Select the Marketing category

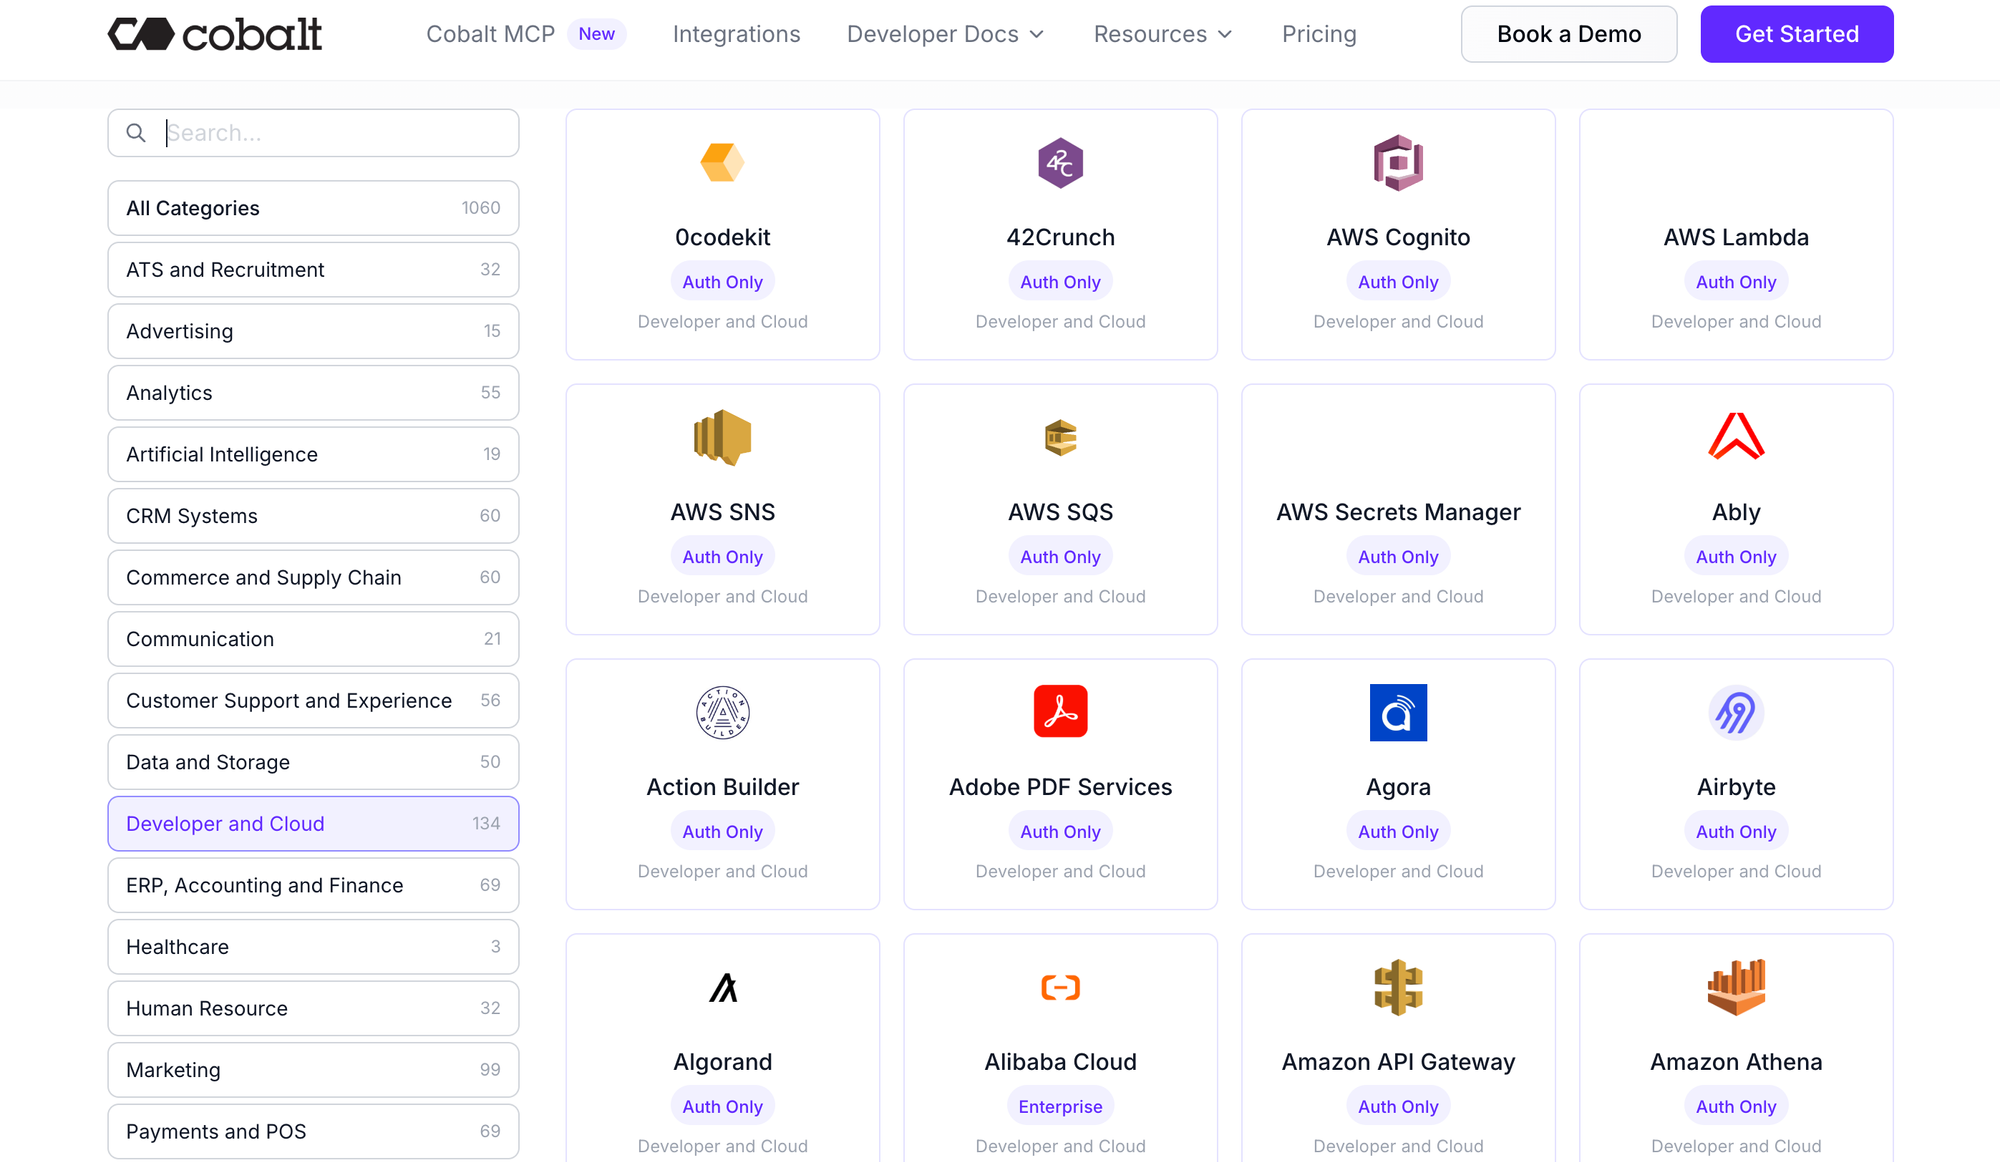313,1070
